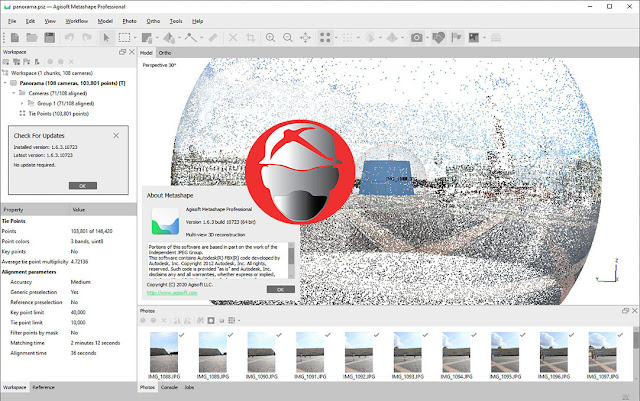Select the Navigation arrow tool
640x401 pixels.
[x=106, y=38]
